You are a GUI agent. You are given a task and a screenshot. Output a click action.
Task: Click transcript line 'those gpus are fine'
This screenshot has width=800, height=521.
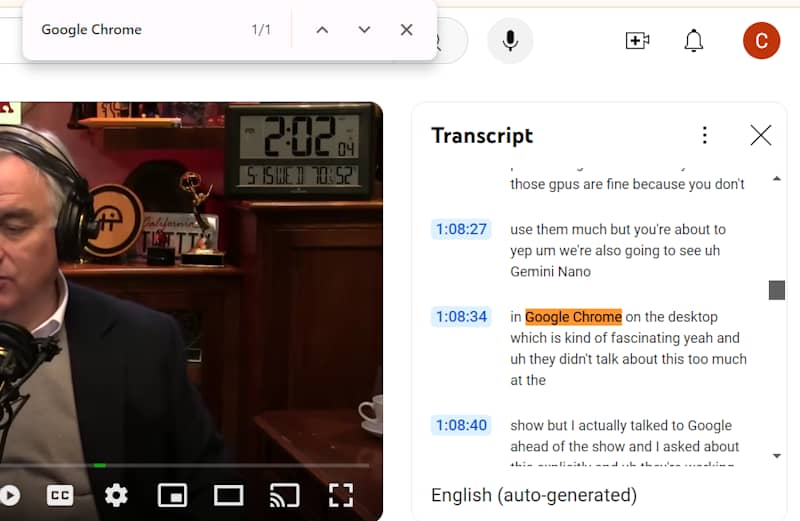[x=627, y=184]
